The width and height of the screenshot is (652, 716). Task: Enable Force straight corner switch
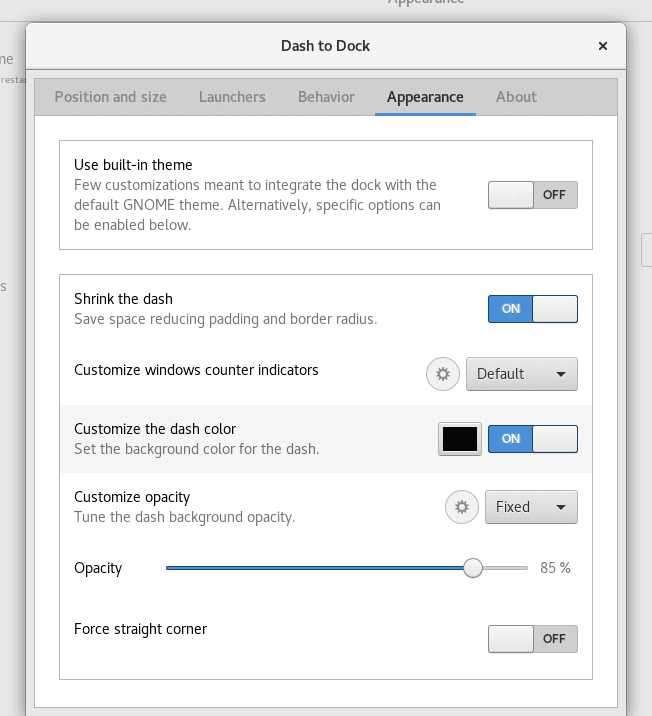point(532,638)
